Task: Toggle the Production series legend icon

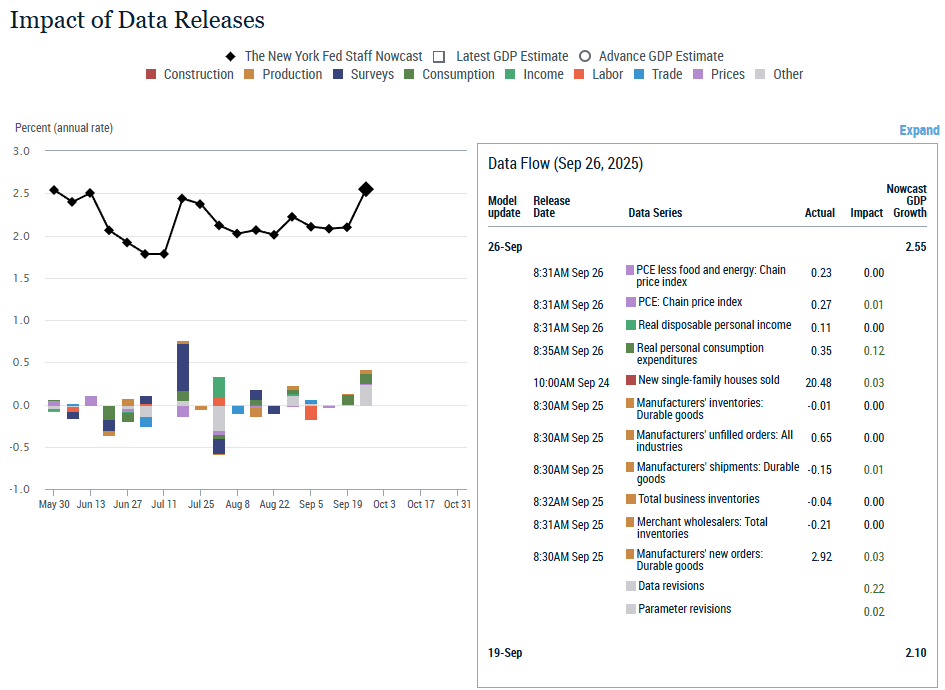Action: click(250, 74)
